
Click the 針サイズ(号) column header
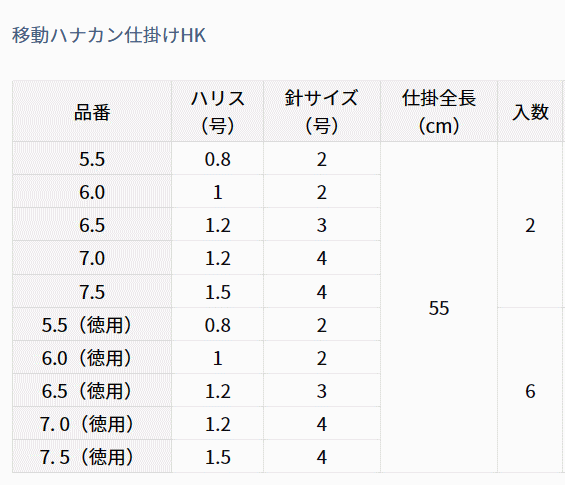click(x=322, y=111)
